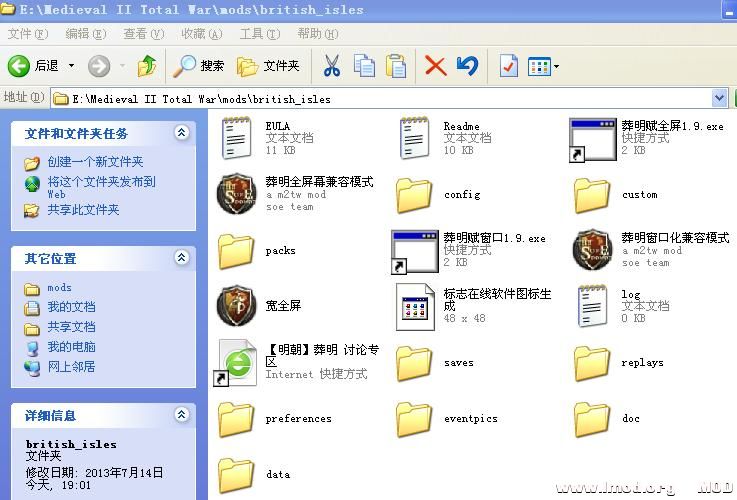The width and height of the screenshot is (737, 500).
Task: Click the green Back arrow button
Action: pyautogui.click(x=19, y=66)
